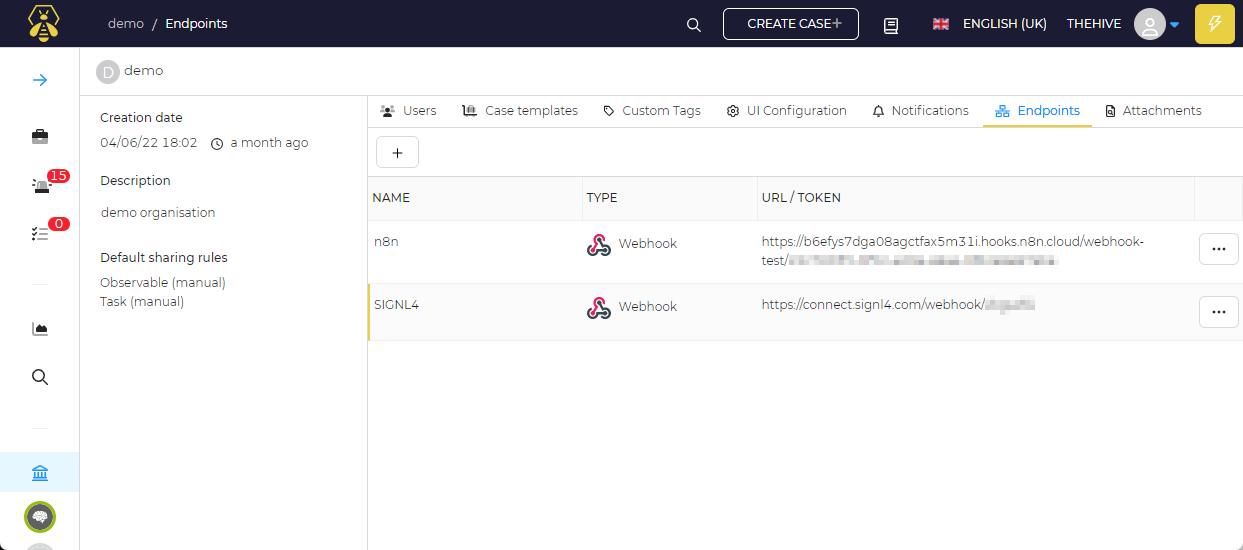Image resolution: width=1243 pixels, height=550 pixels.
Task: Click the demo organisation D avatar
Action: click(107, 72)
